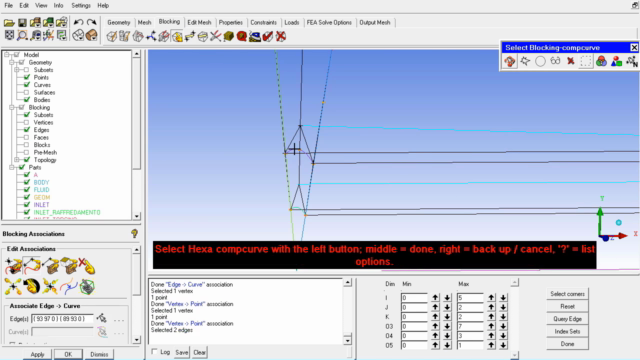Click the Dismiss button

coord(99,354)
